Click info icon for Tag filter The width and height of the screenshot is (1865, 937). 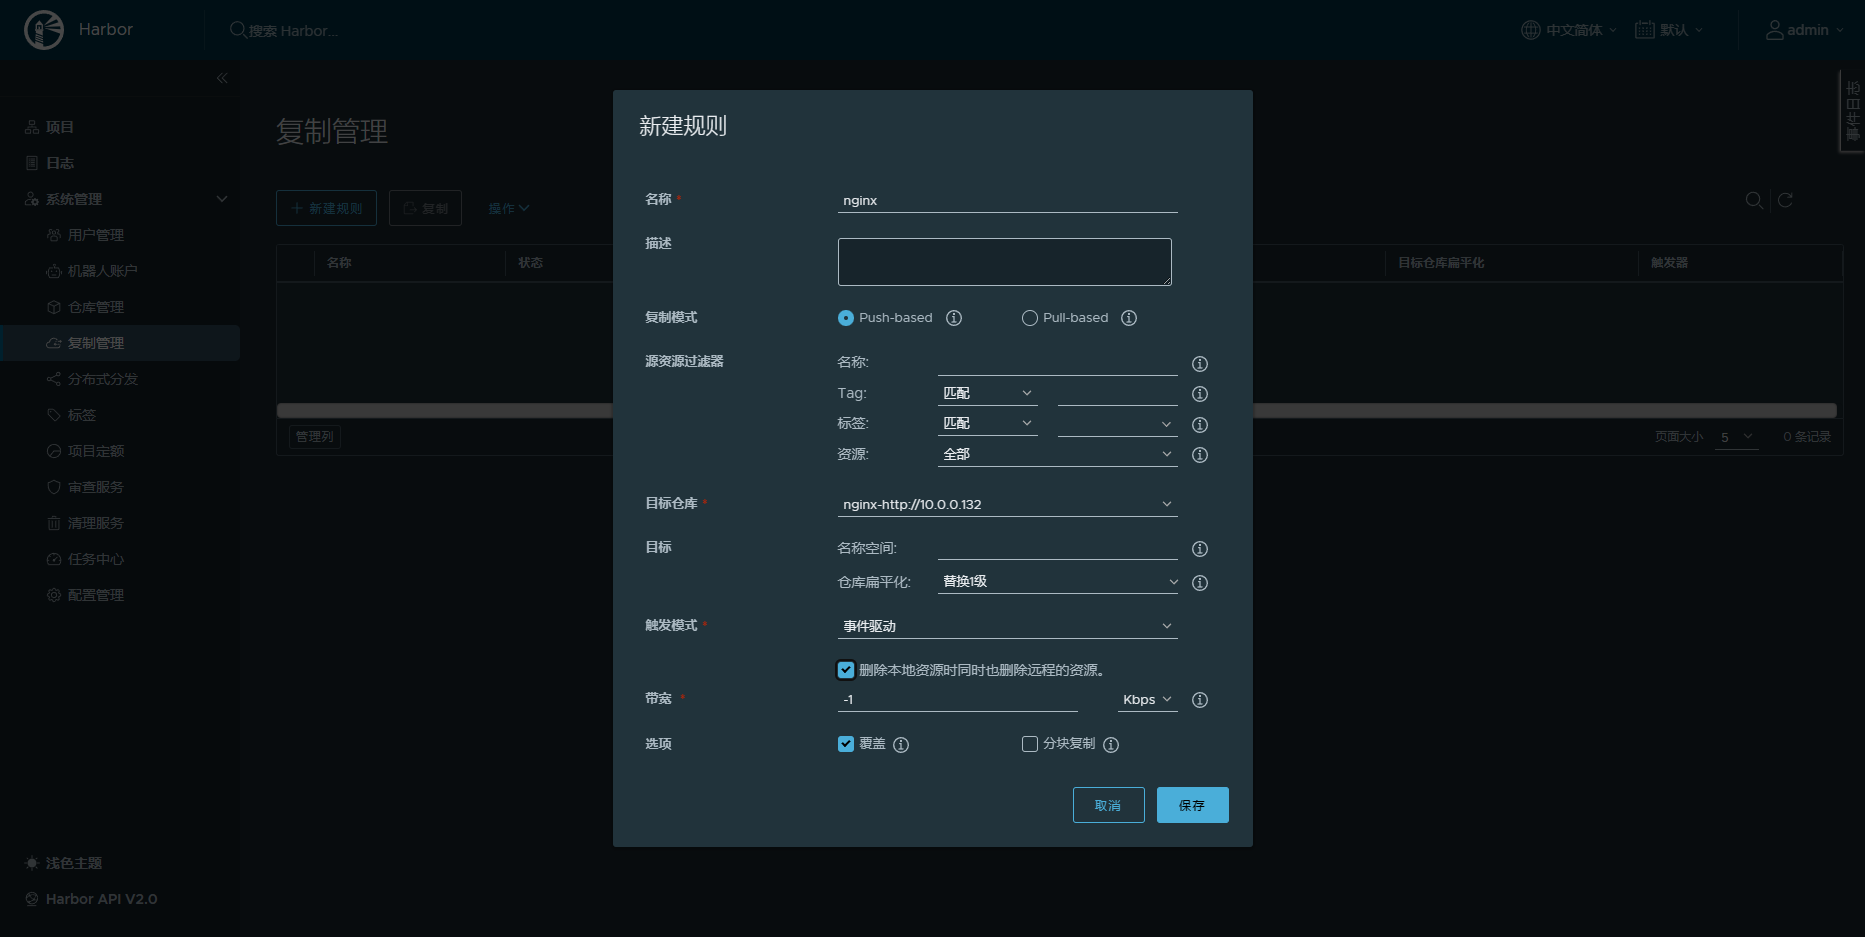pos(1200,394)
